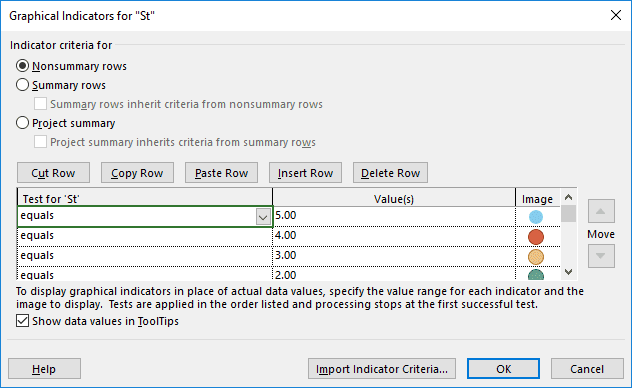
Task: Click the Insert Row button
Action: [x=305, y=173]
